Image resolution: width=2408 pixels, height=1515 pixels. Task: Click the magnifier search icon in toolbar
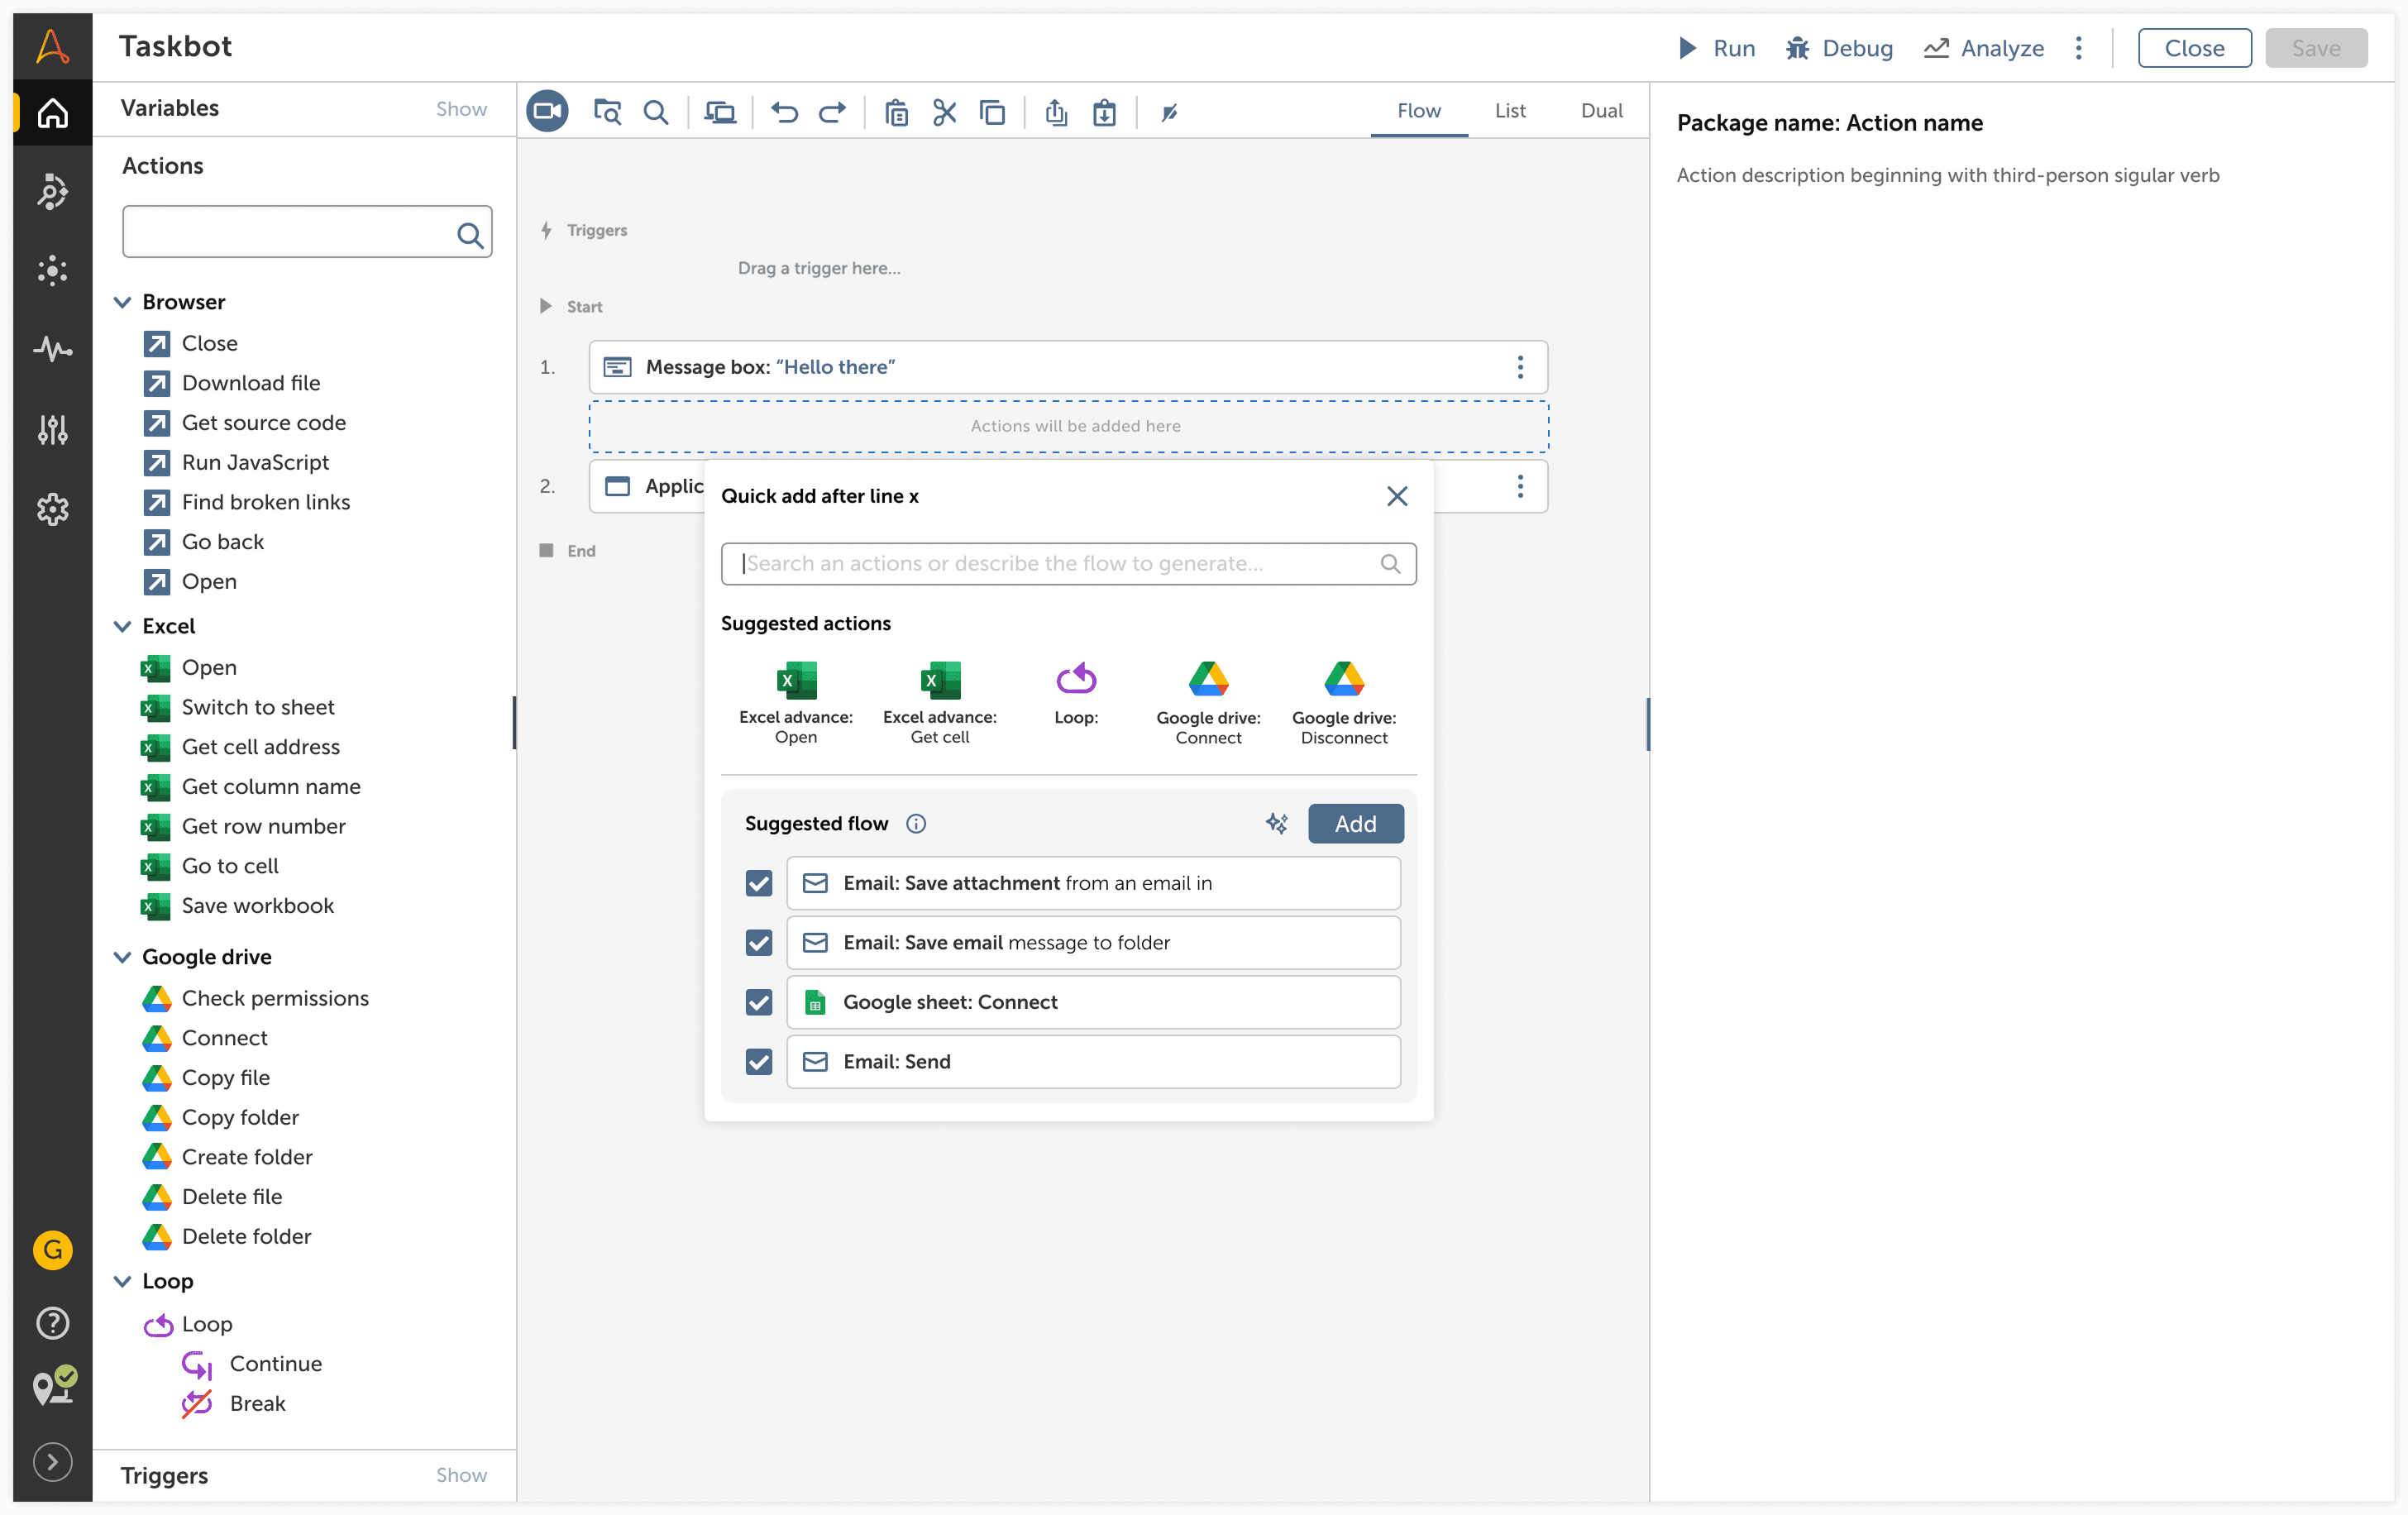click(x=656, y=112)
